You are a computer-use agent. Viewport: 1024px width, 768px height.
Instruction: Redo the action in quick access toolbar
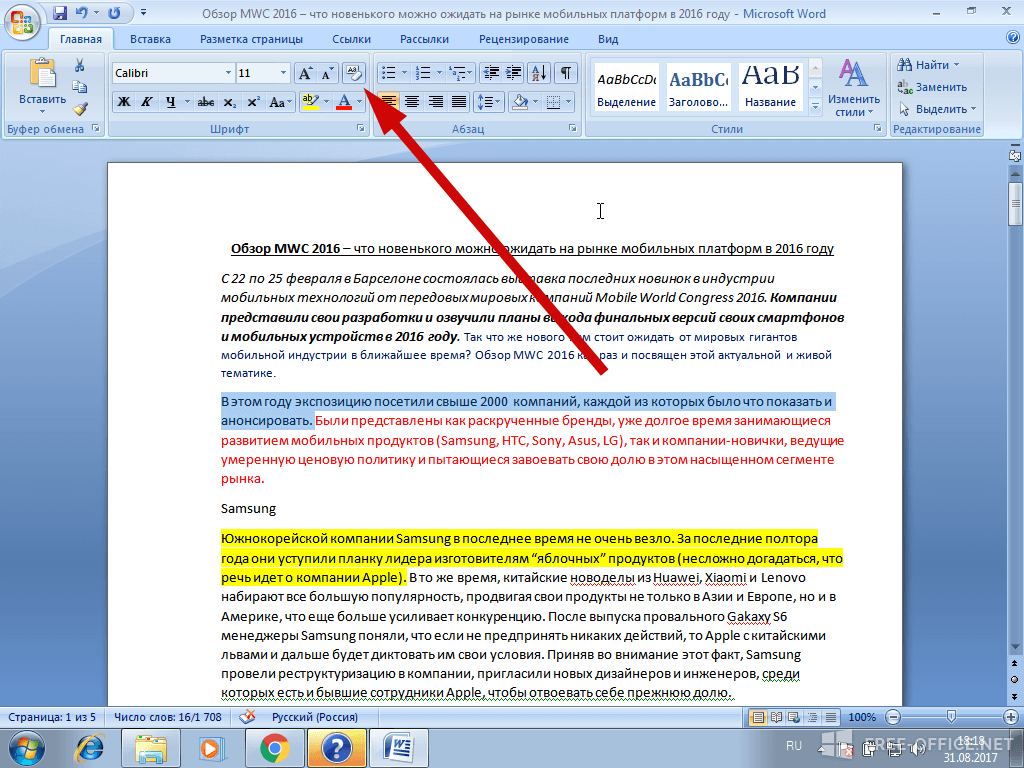[x=114, y=13]
